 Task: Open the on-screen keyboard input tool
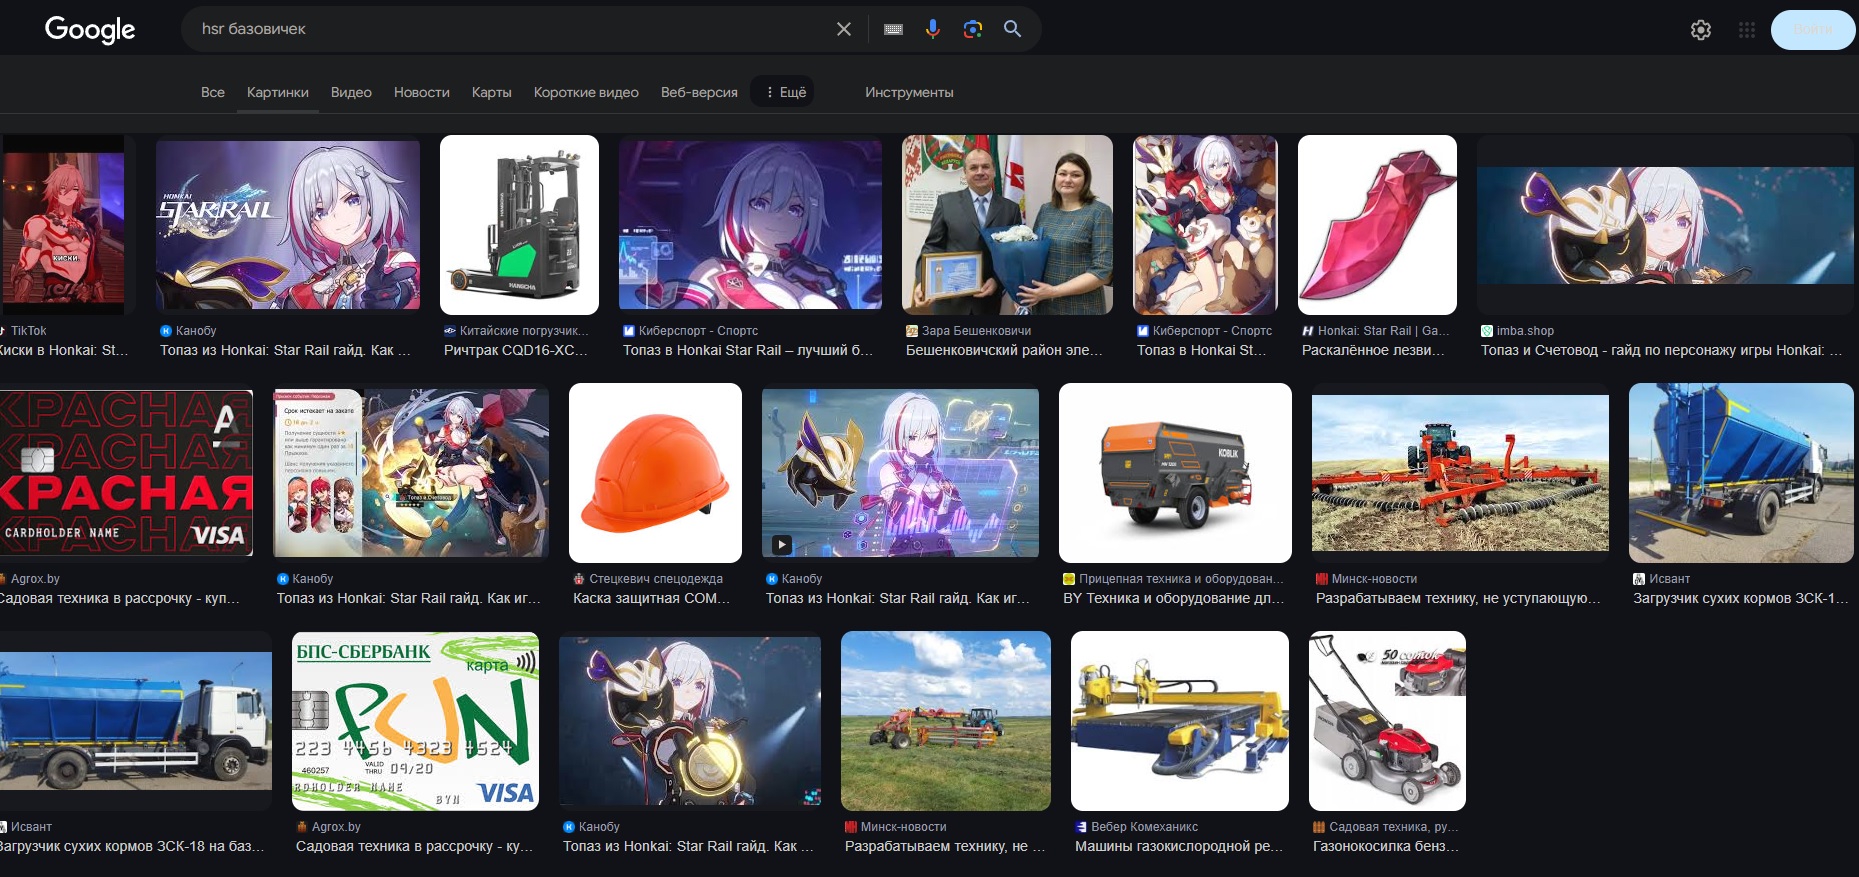(x=894, y=29)
